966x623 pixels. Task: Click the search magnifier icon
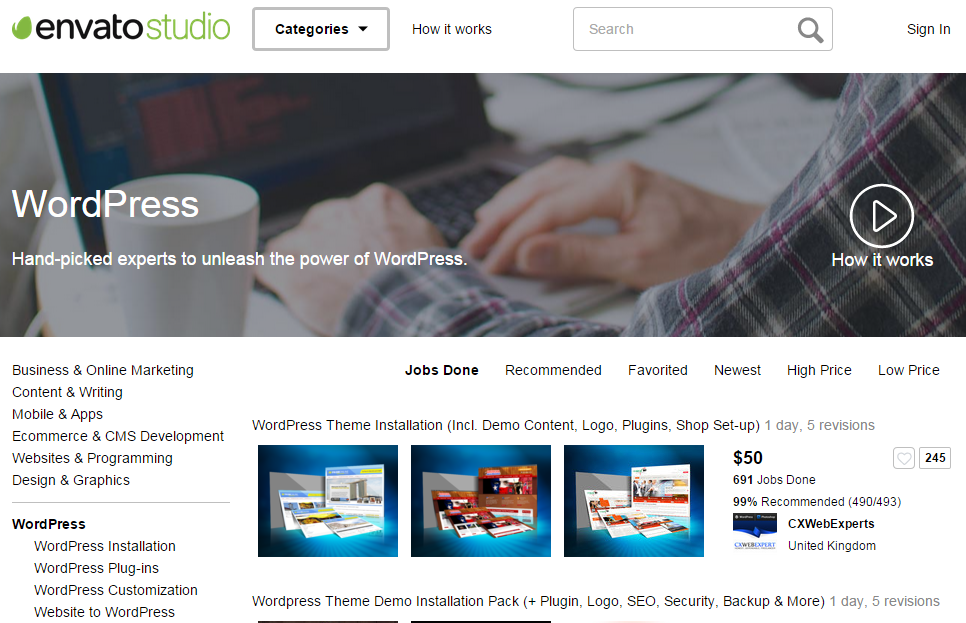coord(810,30)
